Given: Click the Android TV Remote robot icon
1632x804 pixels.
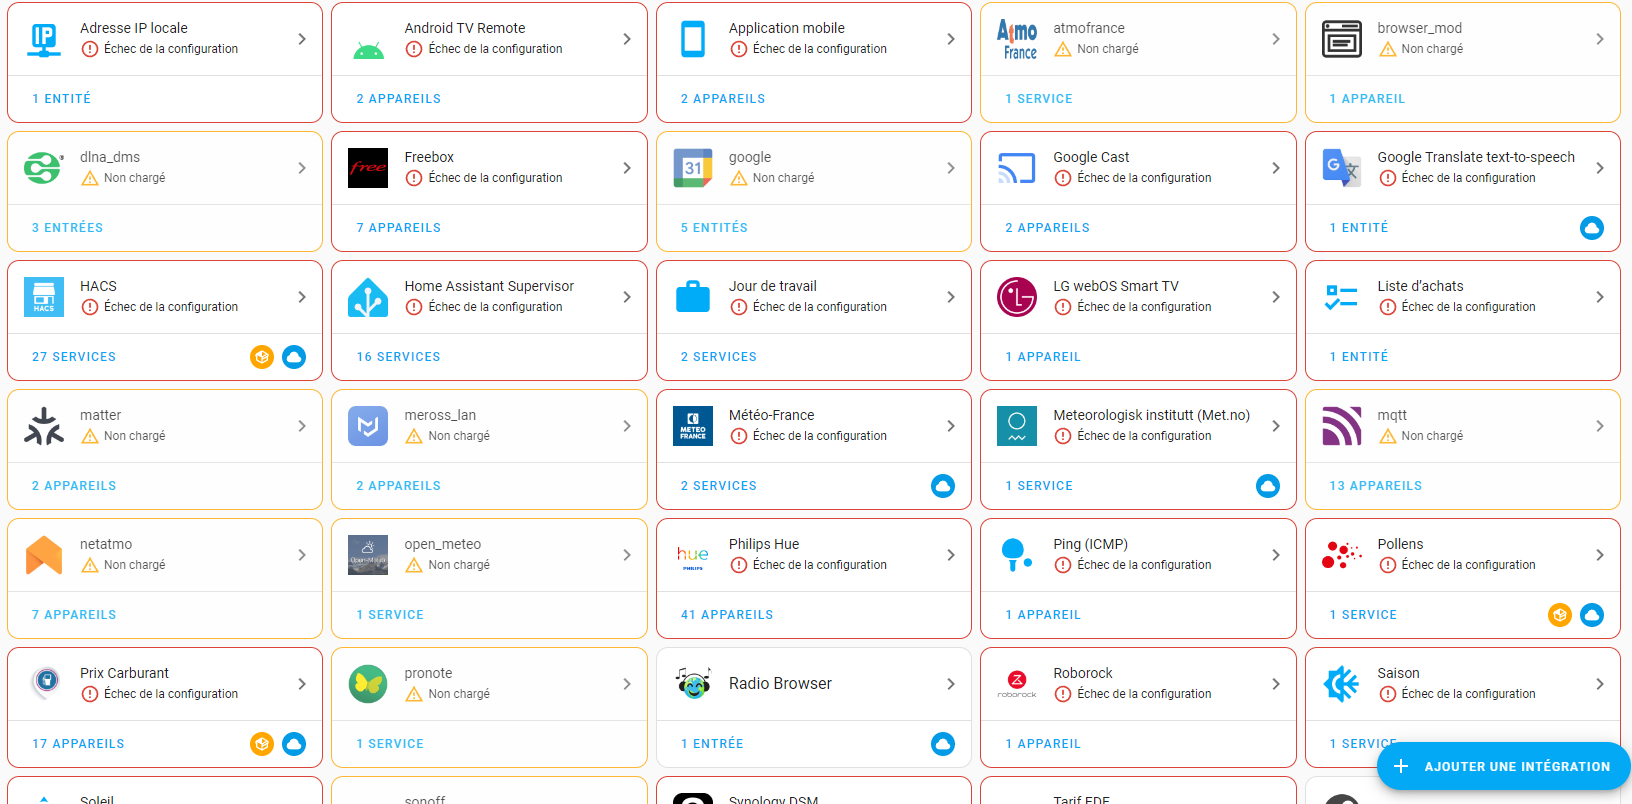Looking at the screenshot, I should [x=368, y=50].
